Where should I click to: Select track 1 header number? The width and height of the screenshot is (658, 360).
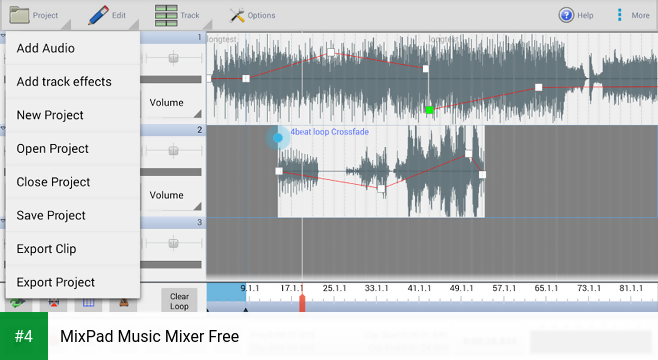click(x=199, y=37)
